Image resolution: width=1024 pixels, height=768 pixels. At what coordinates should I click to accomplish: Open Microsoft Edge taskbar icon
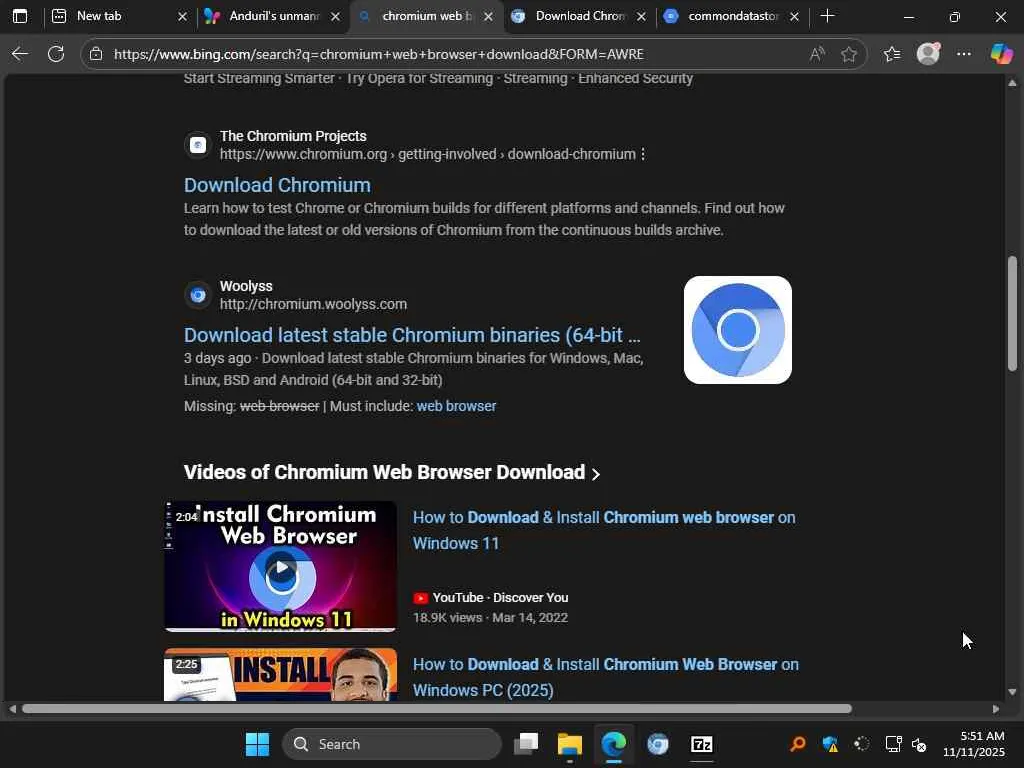point(613,744)
